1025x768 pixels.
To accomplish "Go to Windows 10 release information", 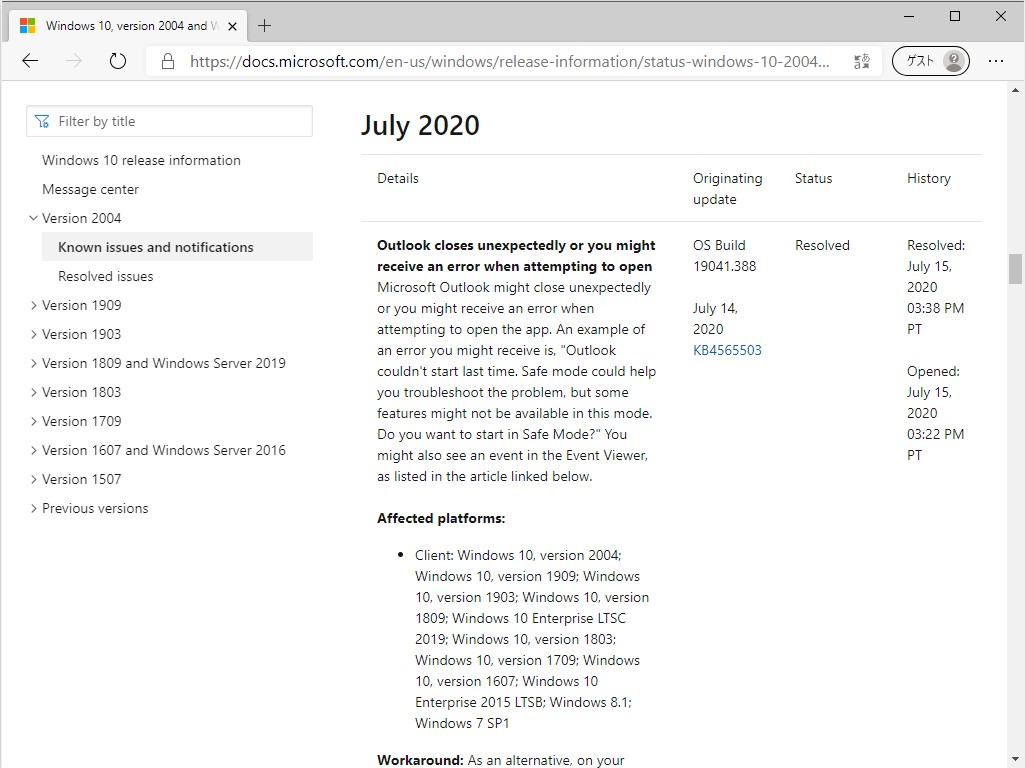I will pos(141,160).
